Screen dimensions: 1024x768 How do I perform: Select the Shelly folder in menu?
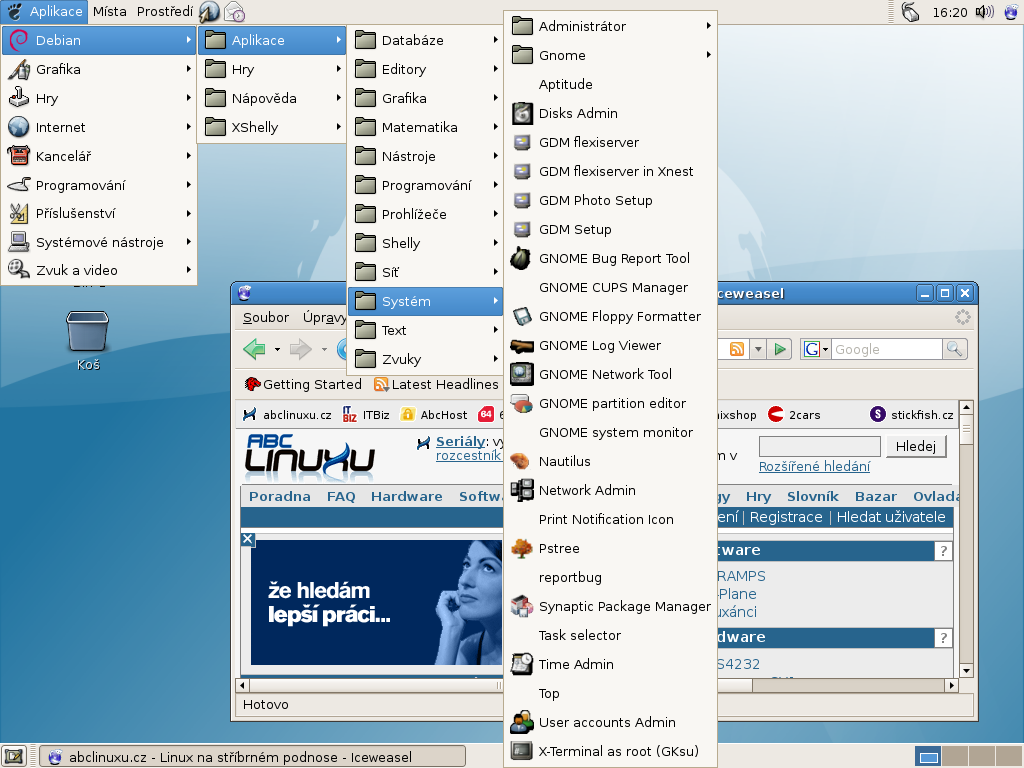pos(425,243)
